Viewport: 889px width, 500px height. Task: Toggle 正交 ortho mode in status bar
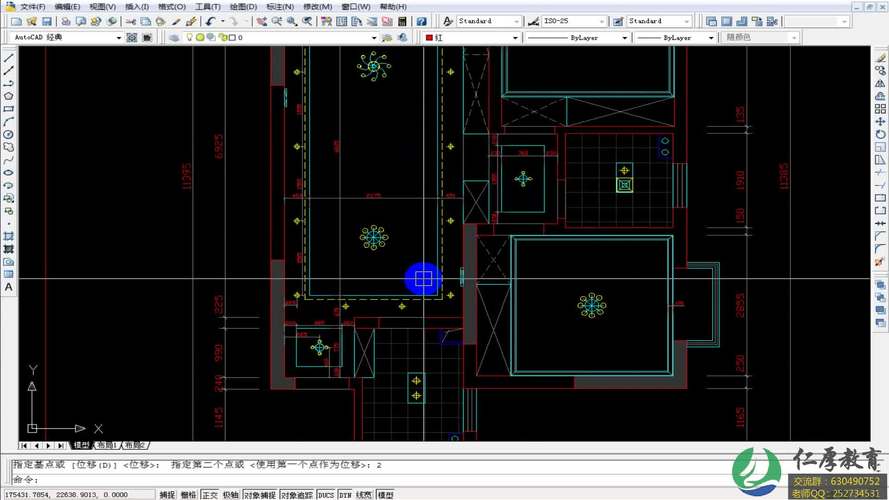210,495
